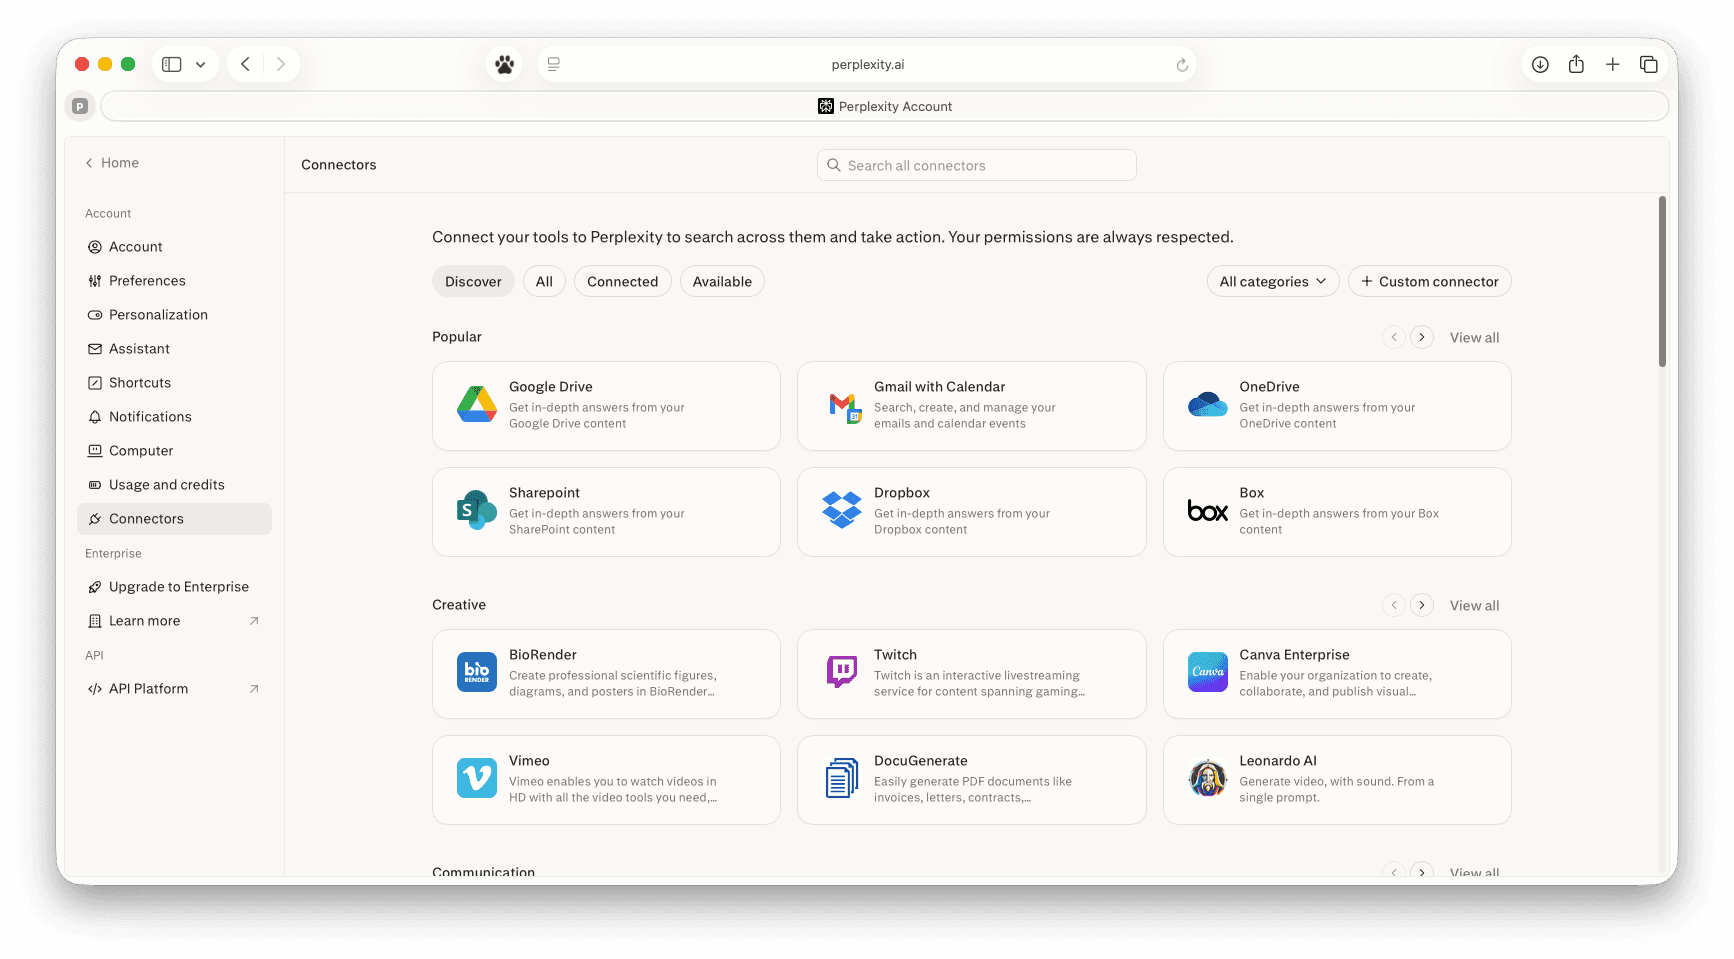Click the Google Drive logo icon

point(477,405)
